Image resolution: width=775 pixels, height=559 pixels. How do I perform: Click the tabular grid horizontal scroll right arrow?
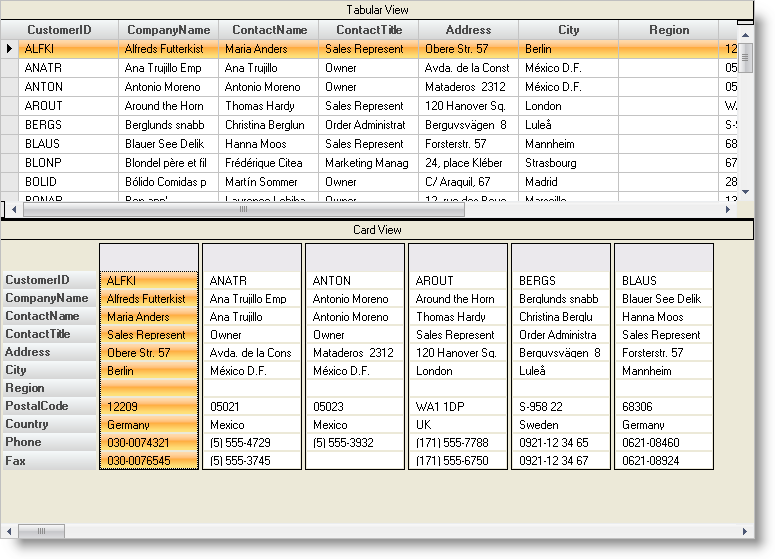(x=727, y=210)
